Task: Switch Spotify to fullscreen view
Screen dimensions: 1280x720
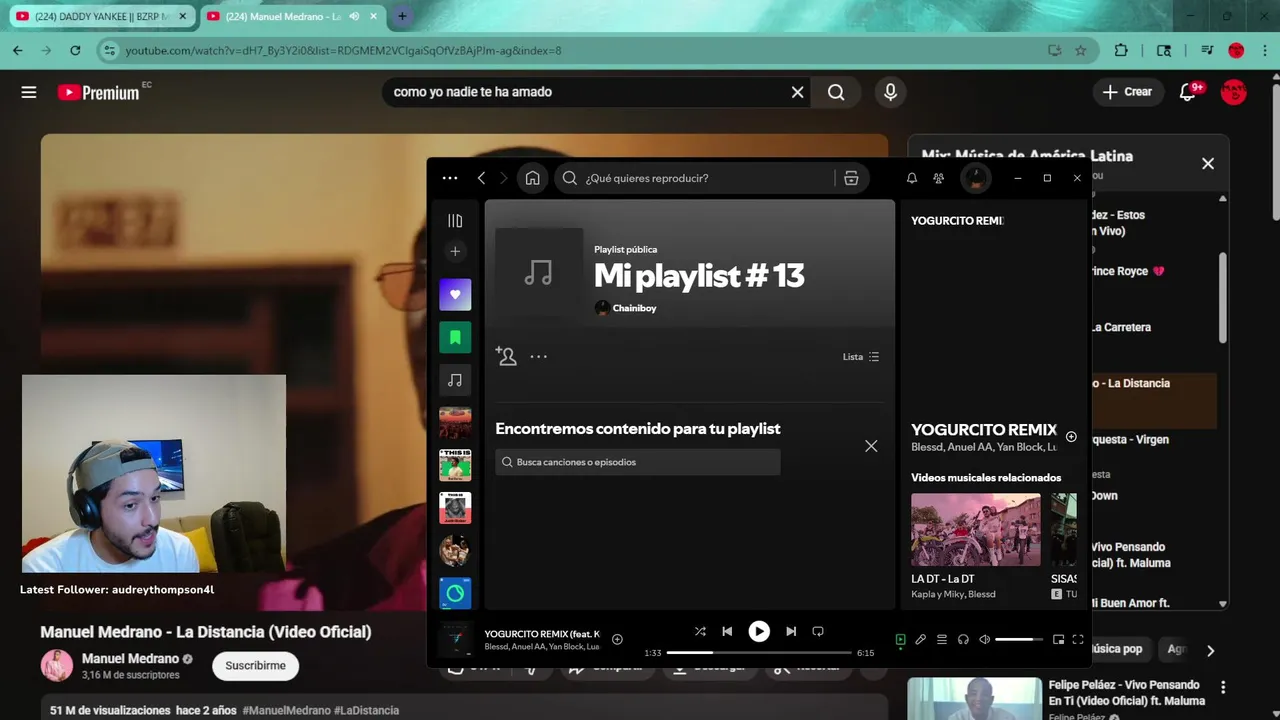Action: (x=1078, y=639)
